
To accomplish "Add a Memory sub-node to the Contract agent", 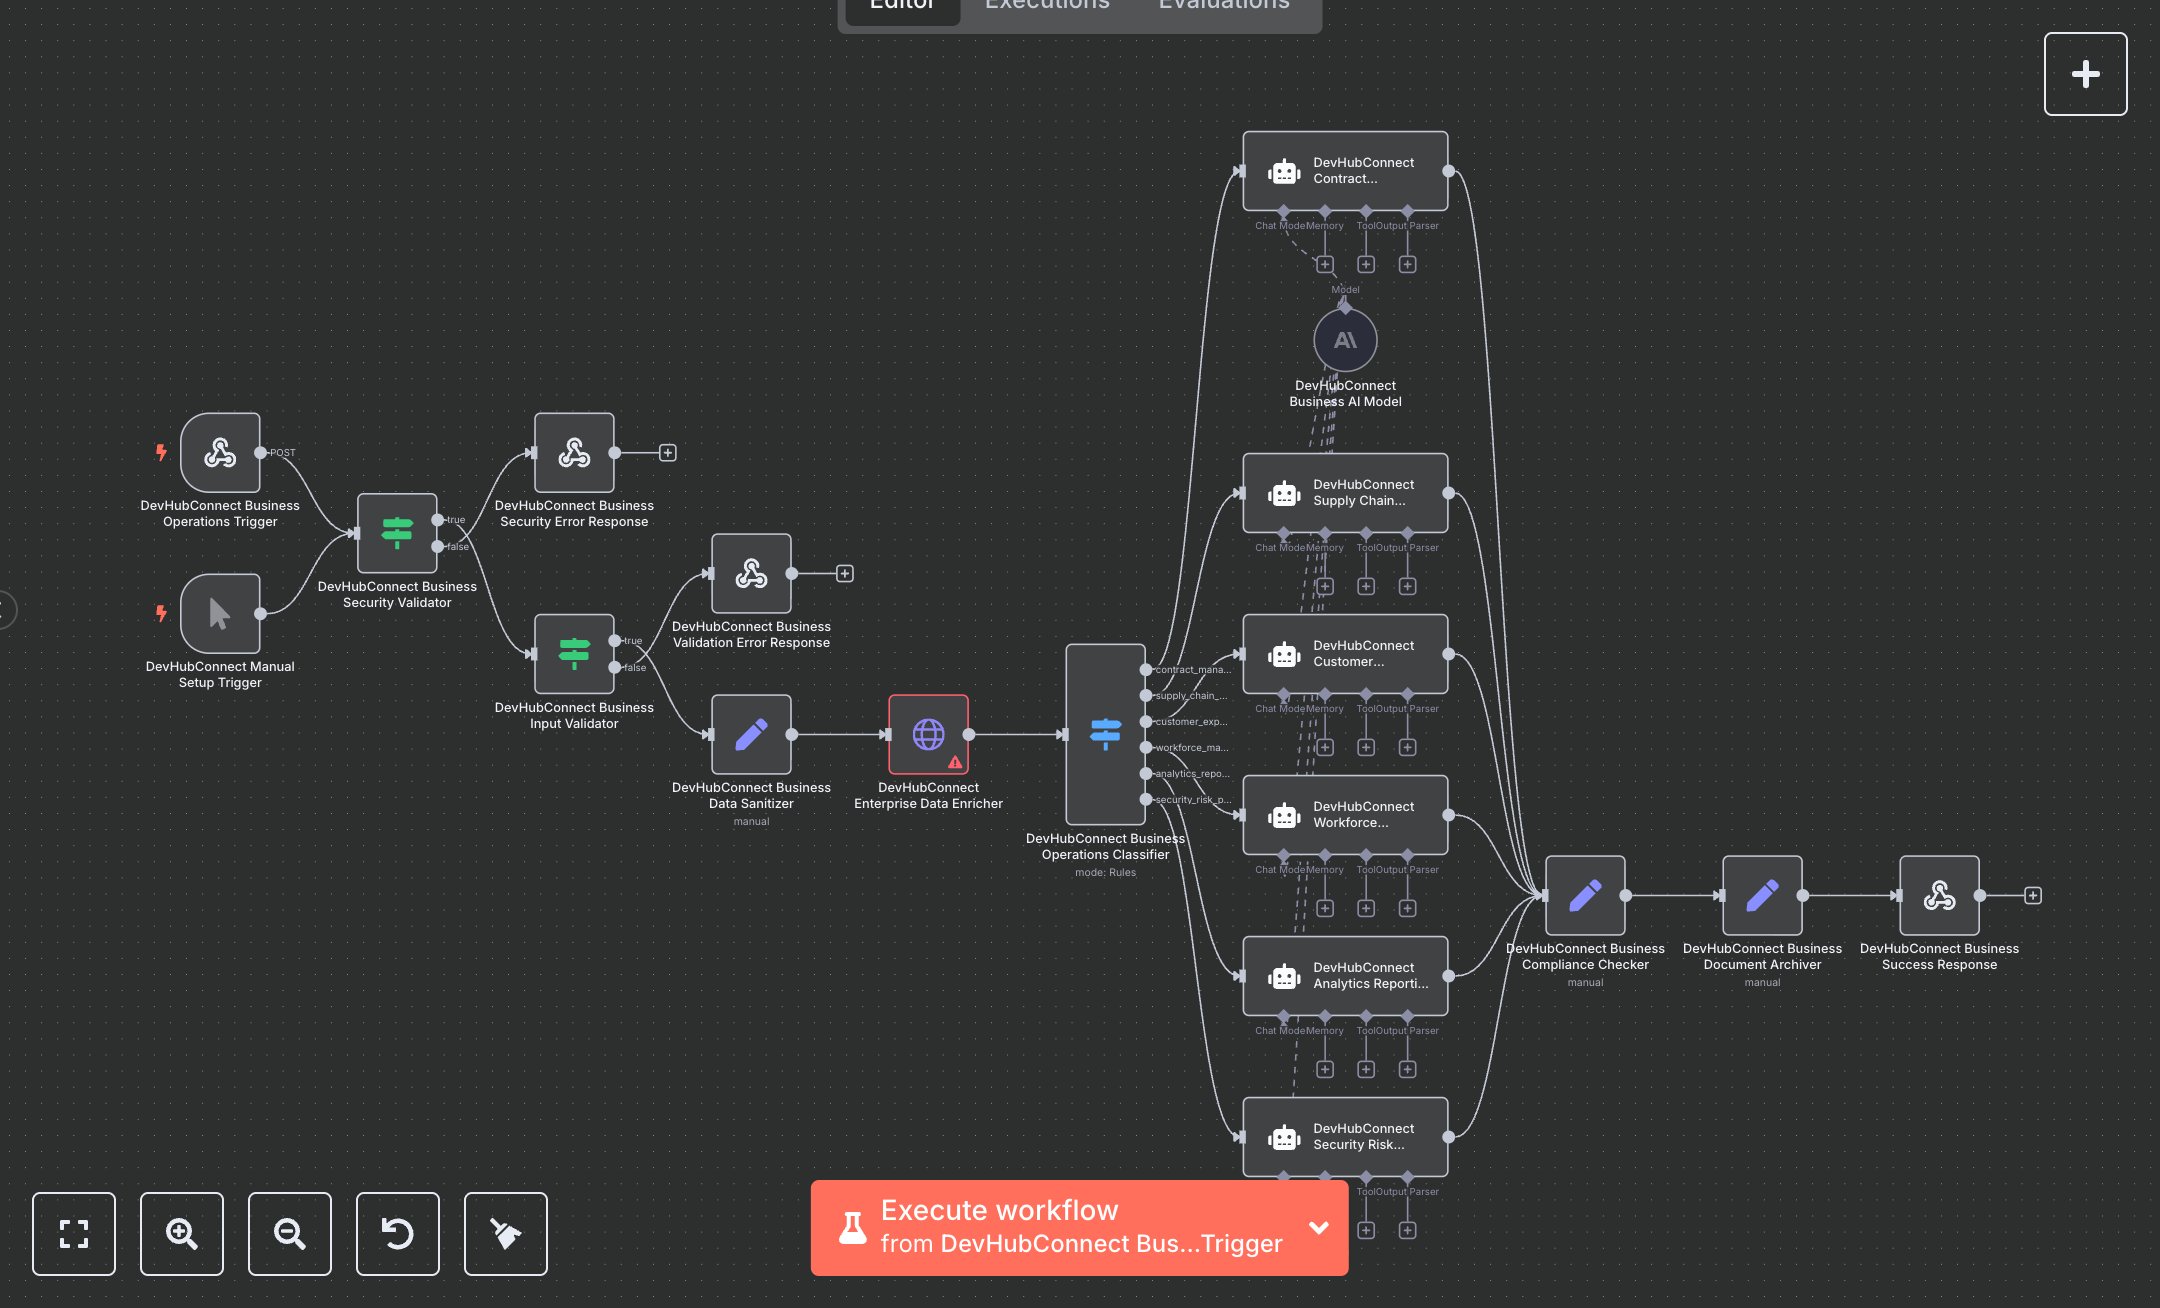I will pos(1324,264).
